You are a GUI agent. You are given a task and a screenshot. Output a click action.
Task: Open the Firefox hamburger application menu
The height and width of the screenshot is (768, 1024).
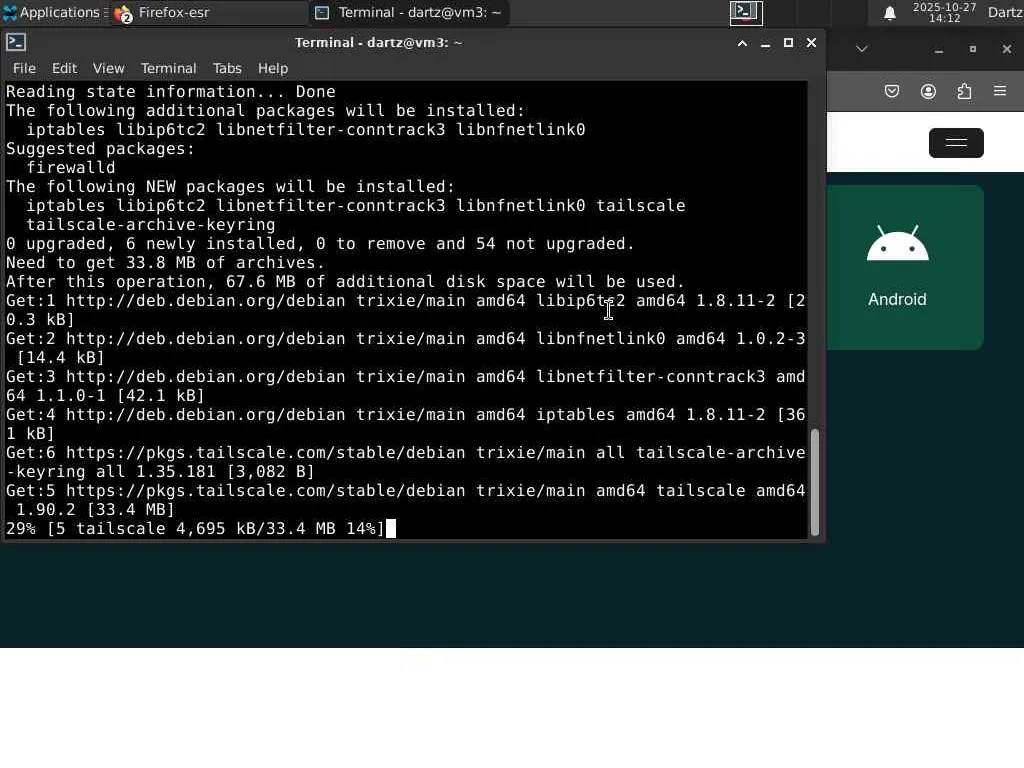click(1000, 91)
